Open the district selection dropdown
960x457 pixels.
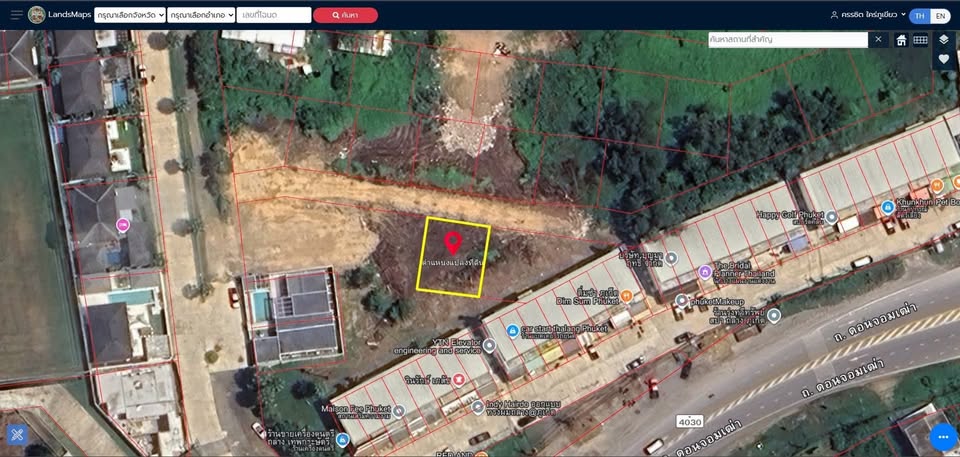tap(201, 15)
